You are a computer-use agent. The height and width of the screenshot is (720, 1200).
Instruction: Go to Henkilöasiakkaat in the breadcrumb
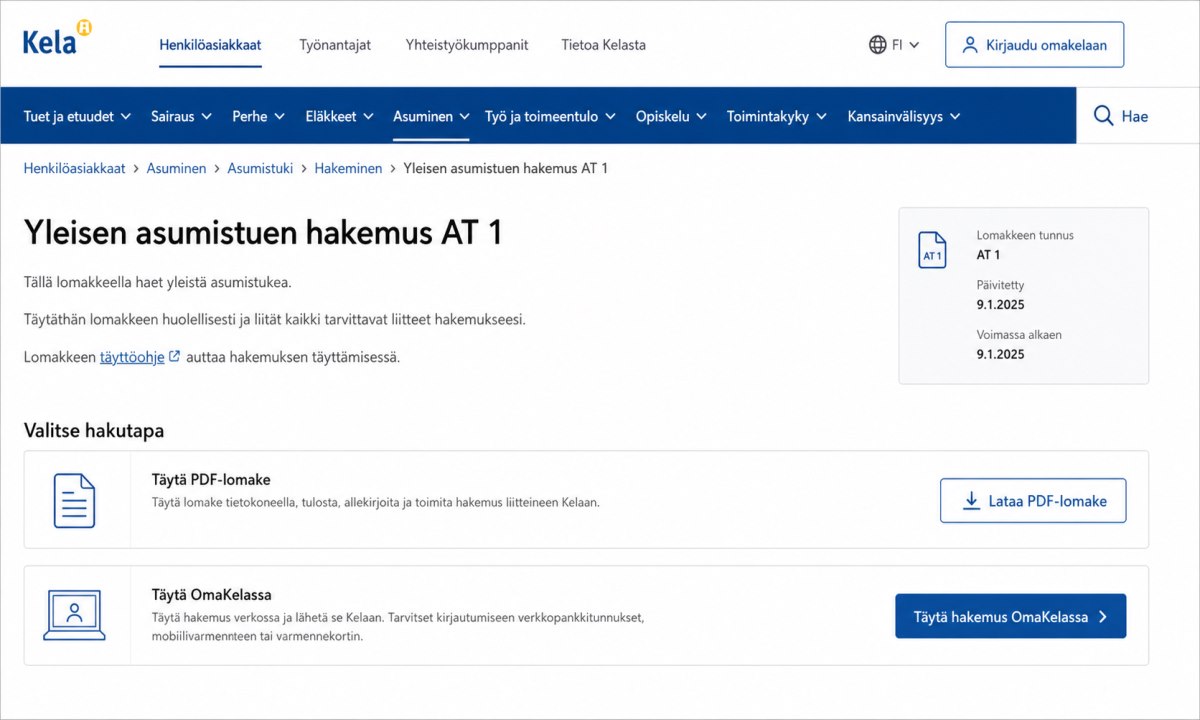click(x=74, y=168)
